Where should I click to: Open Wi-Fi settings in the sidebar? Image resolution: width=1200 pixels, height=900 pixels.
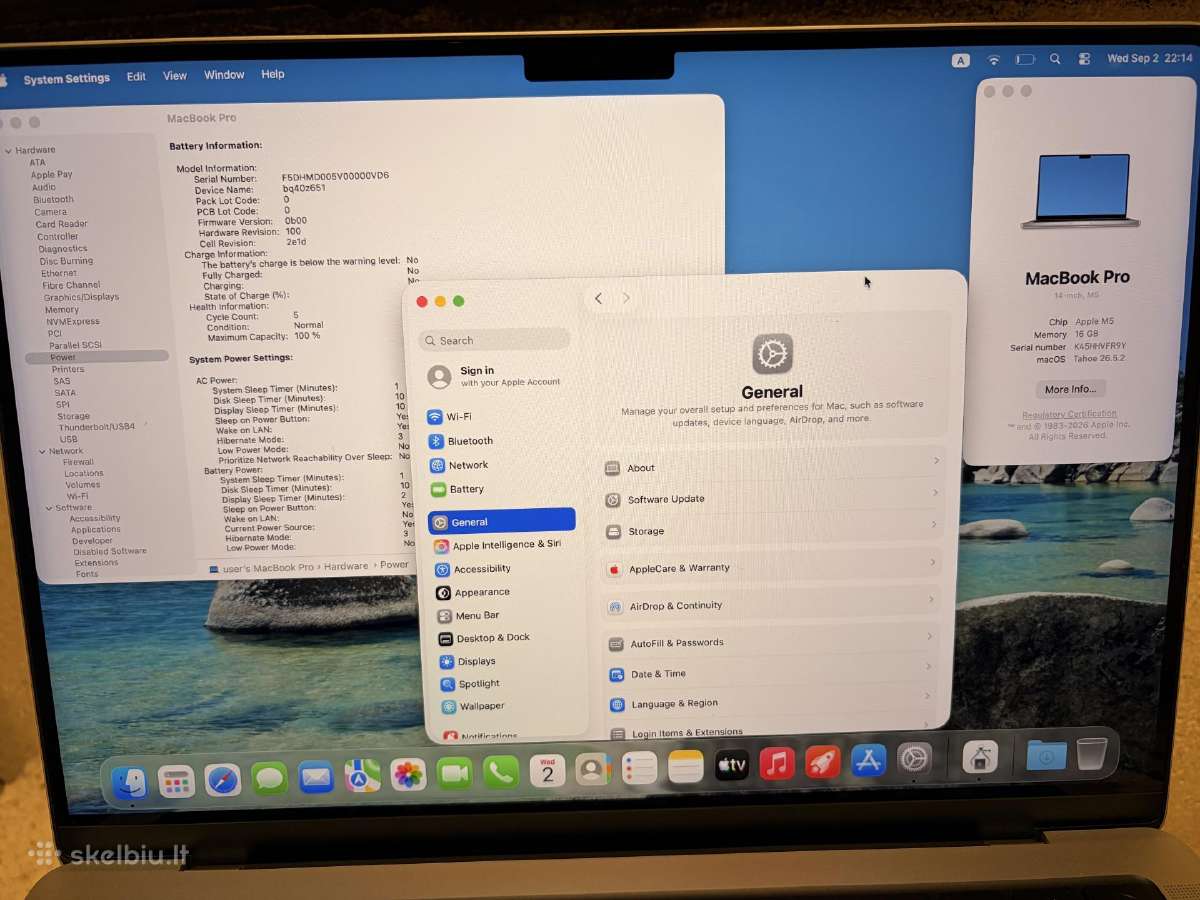449,417
